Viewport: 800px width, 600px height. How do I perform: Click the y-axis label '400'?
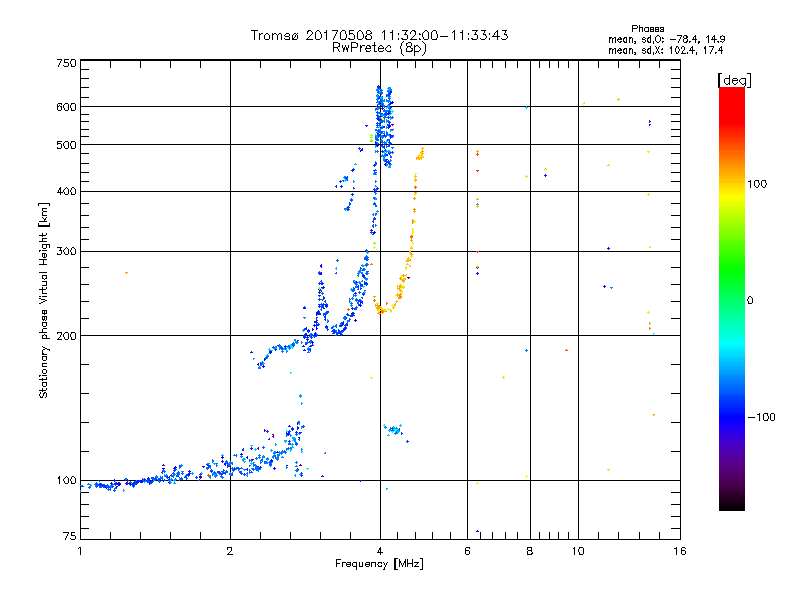[x=66, y=191]
